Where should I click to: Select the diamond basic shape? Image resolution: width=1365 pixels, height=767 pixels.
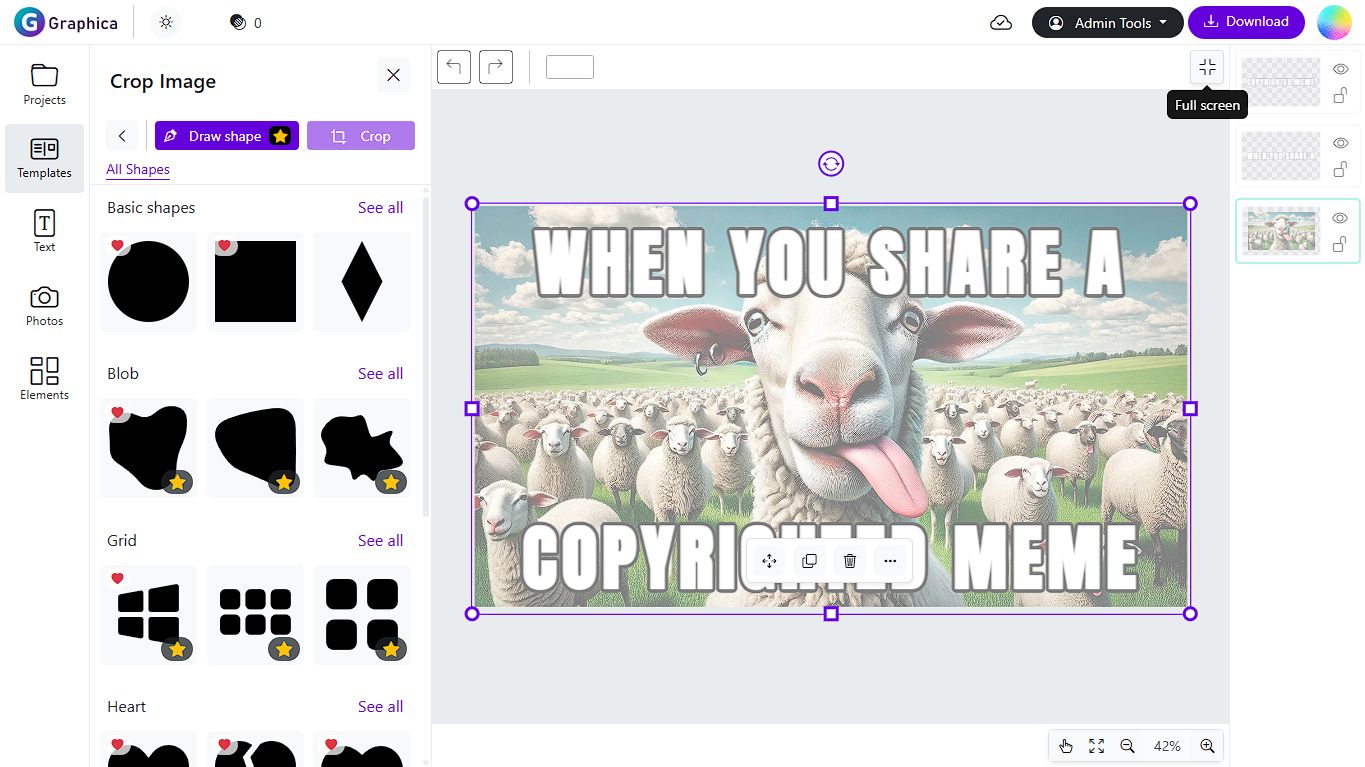tap(362, 281)
